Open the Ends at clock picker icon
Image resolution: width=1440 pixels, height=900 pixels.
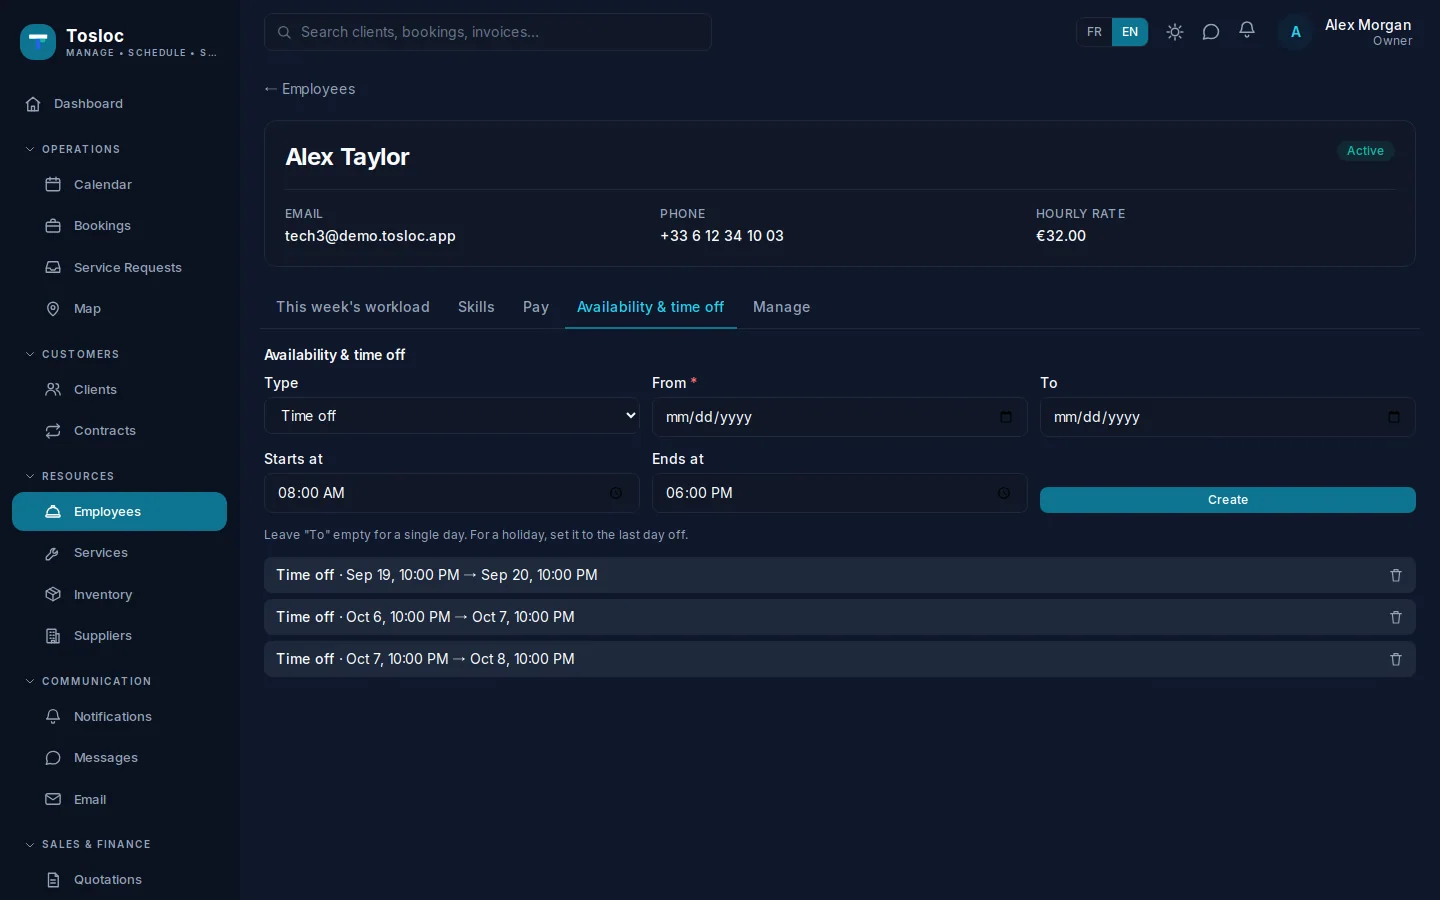[x=1004, y=493]
